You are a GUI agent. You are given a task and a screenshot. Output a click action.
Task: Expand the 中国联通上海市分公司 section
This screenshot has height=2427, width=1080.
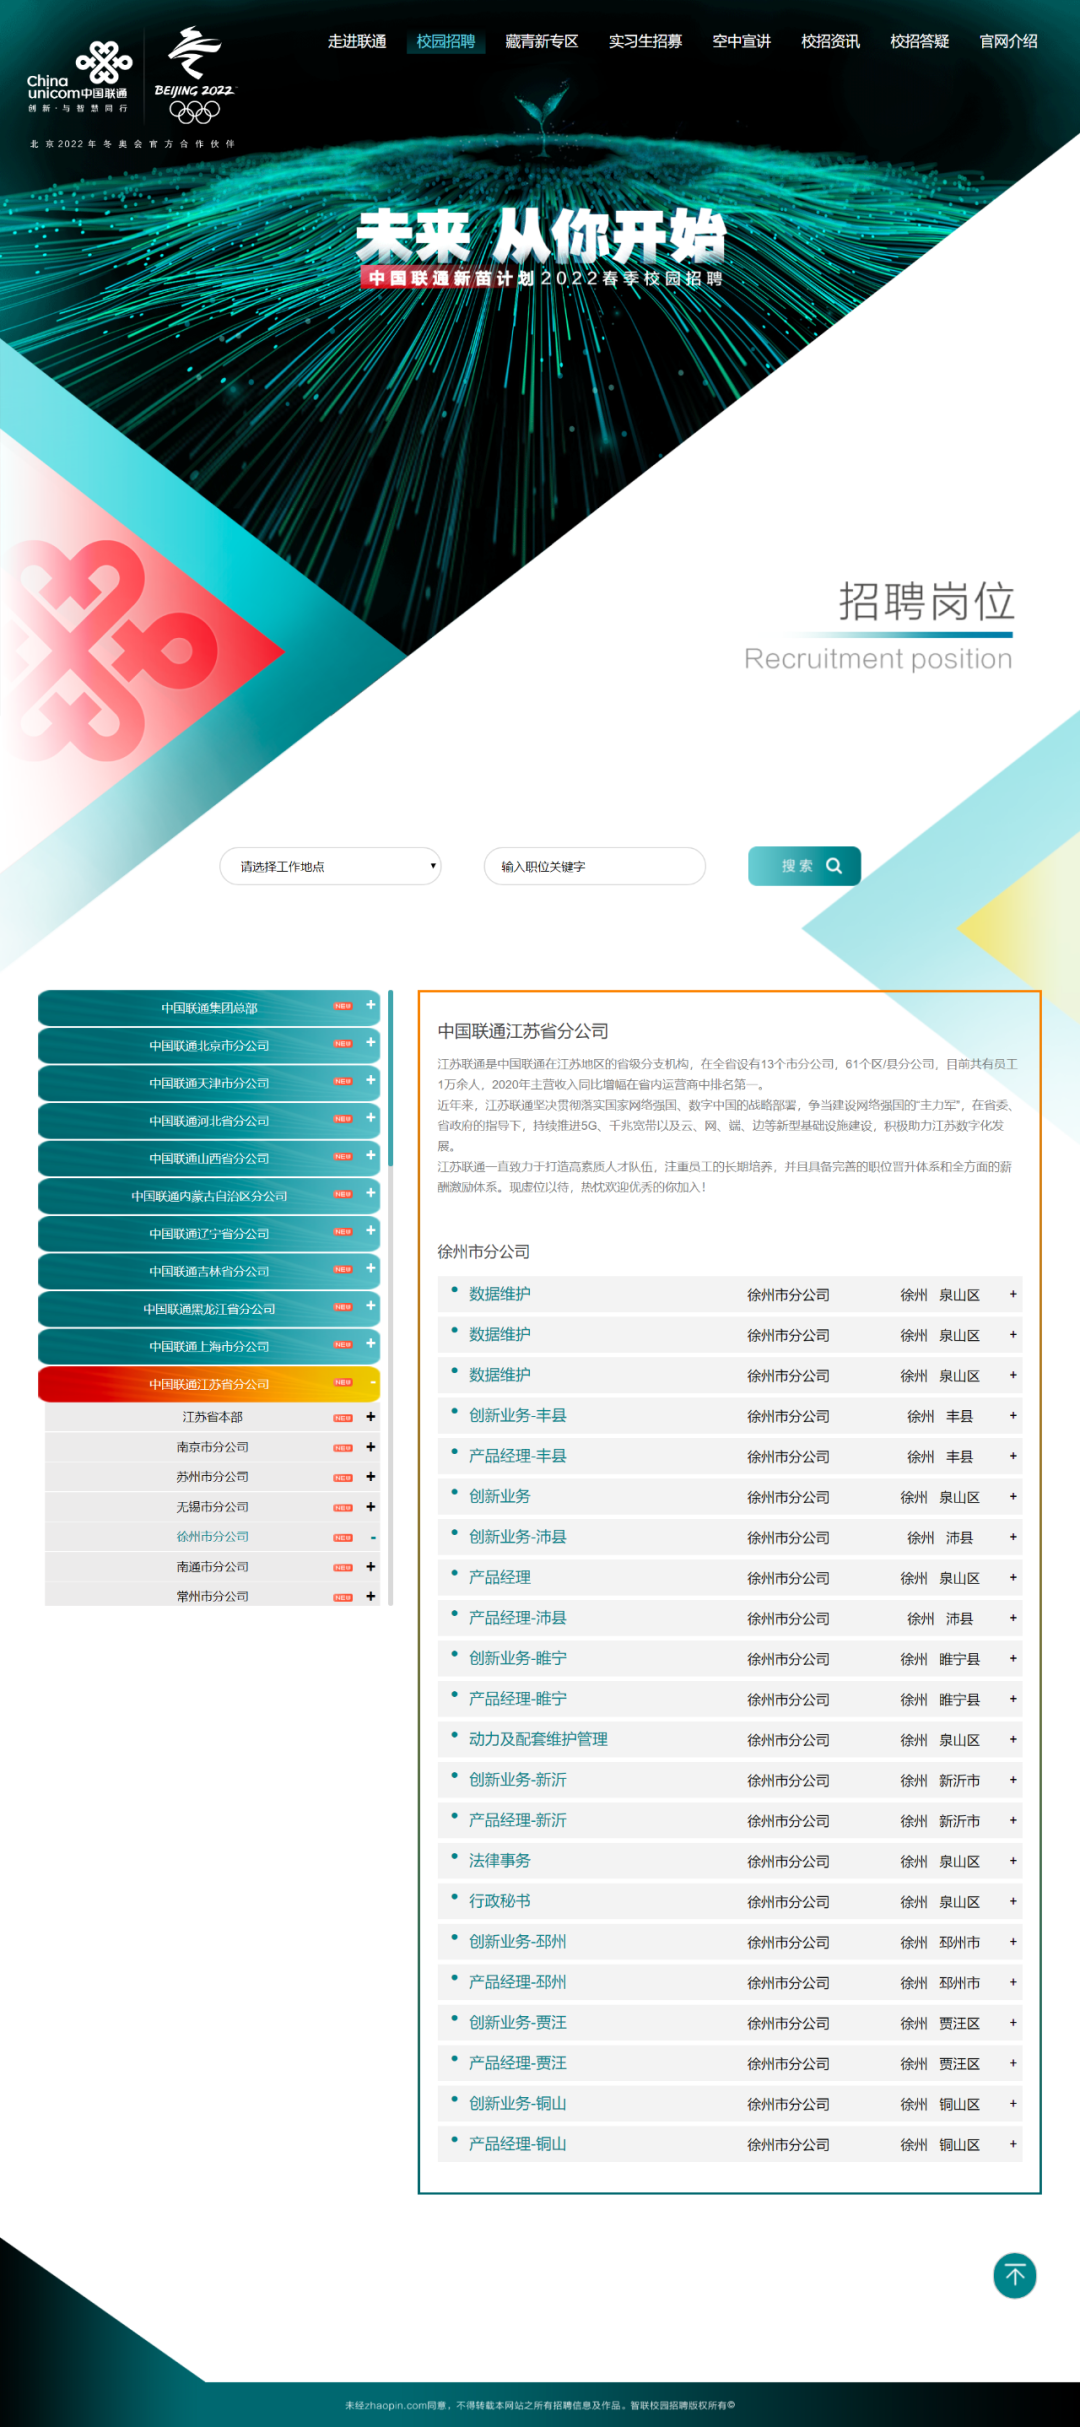(371, 1344)
